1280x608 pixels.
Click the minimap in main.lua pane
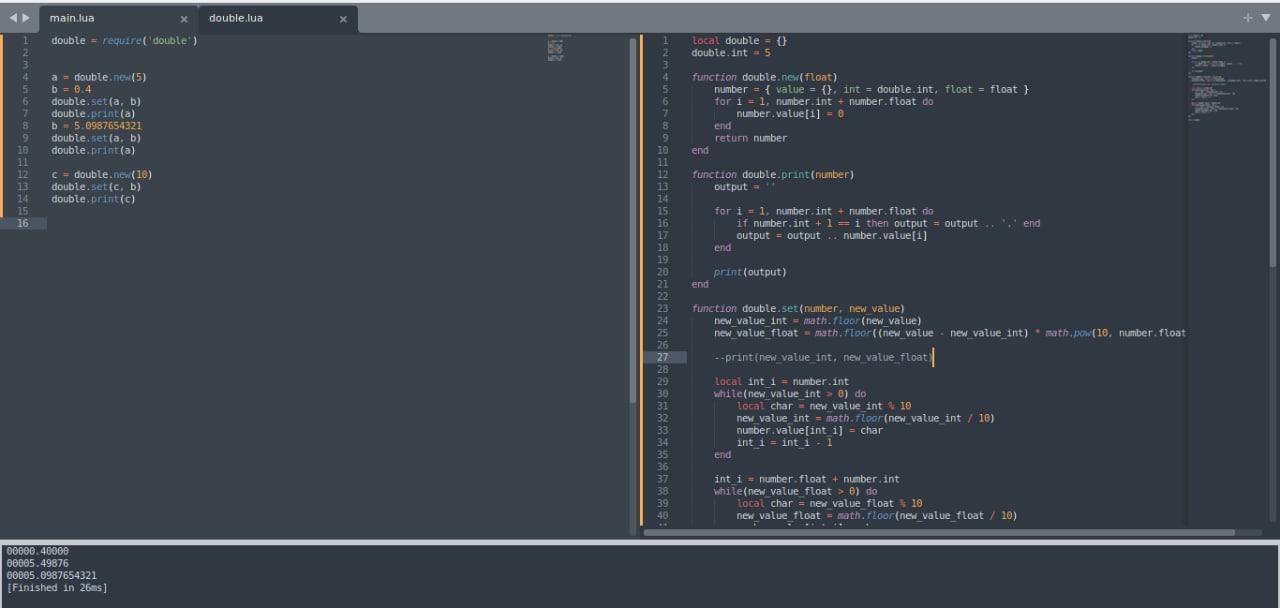(x=556, y=49)
